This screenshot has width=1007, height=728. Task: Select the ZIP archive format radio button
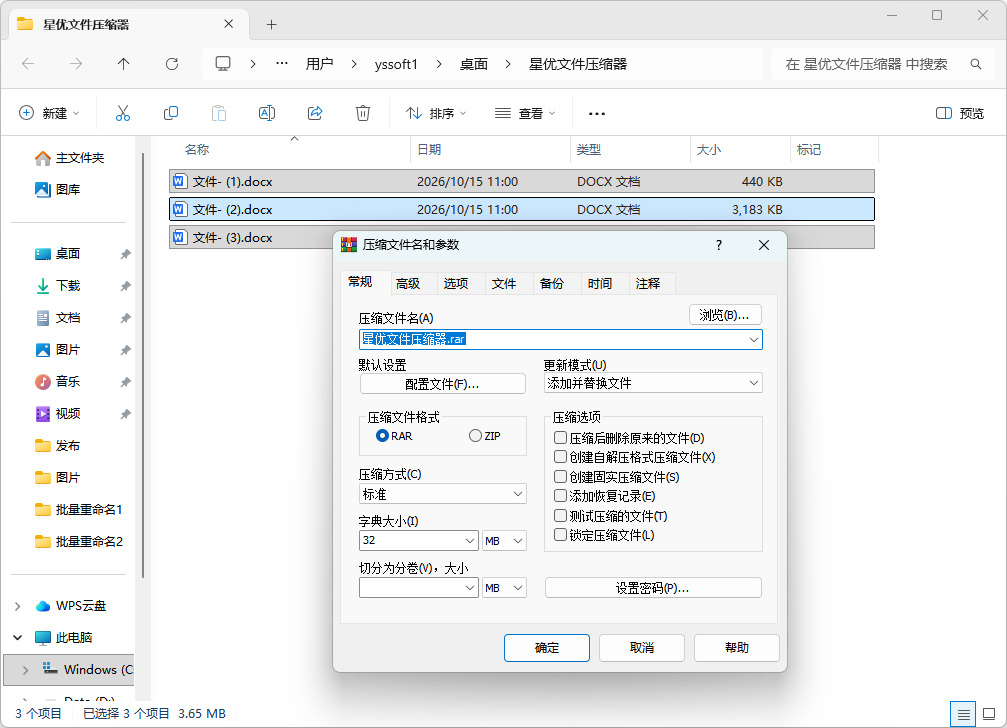pyautogui.click(x=475, y=436)
